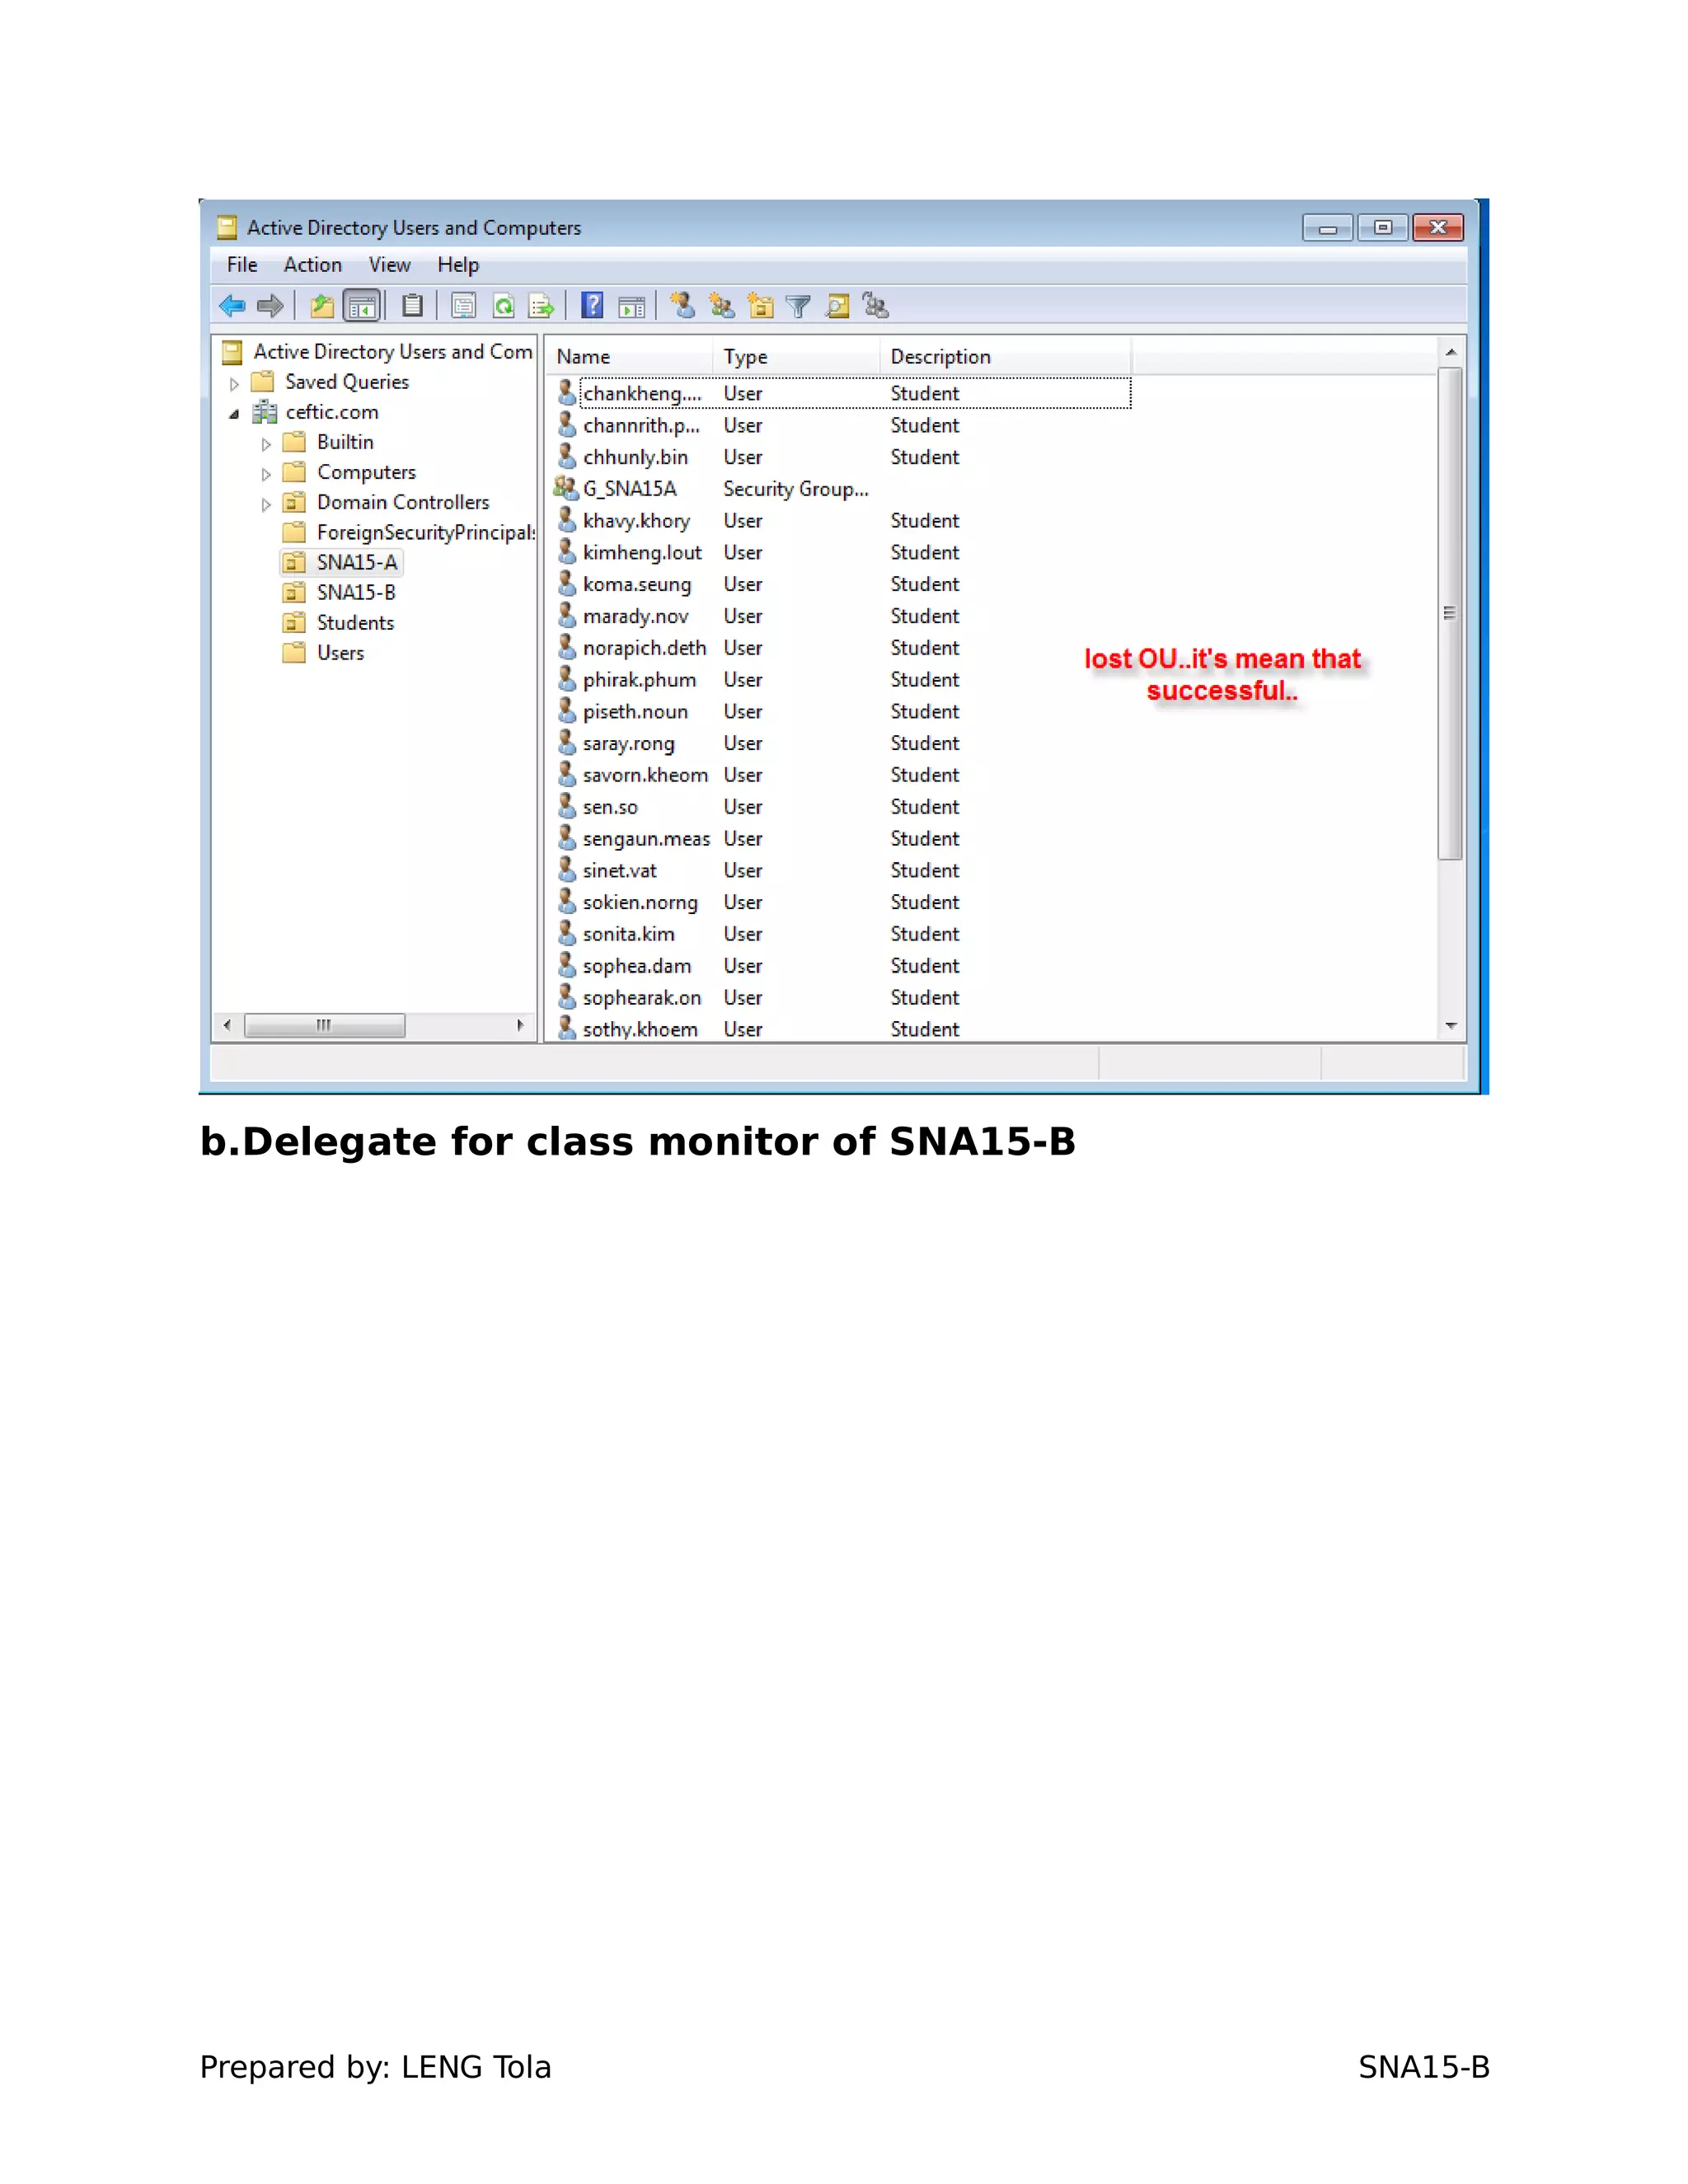The image size is (1688, 2184).
Task: Click scroll down arrow of user list
Action: [x=1451, y=1026]
